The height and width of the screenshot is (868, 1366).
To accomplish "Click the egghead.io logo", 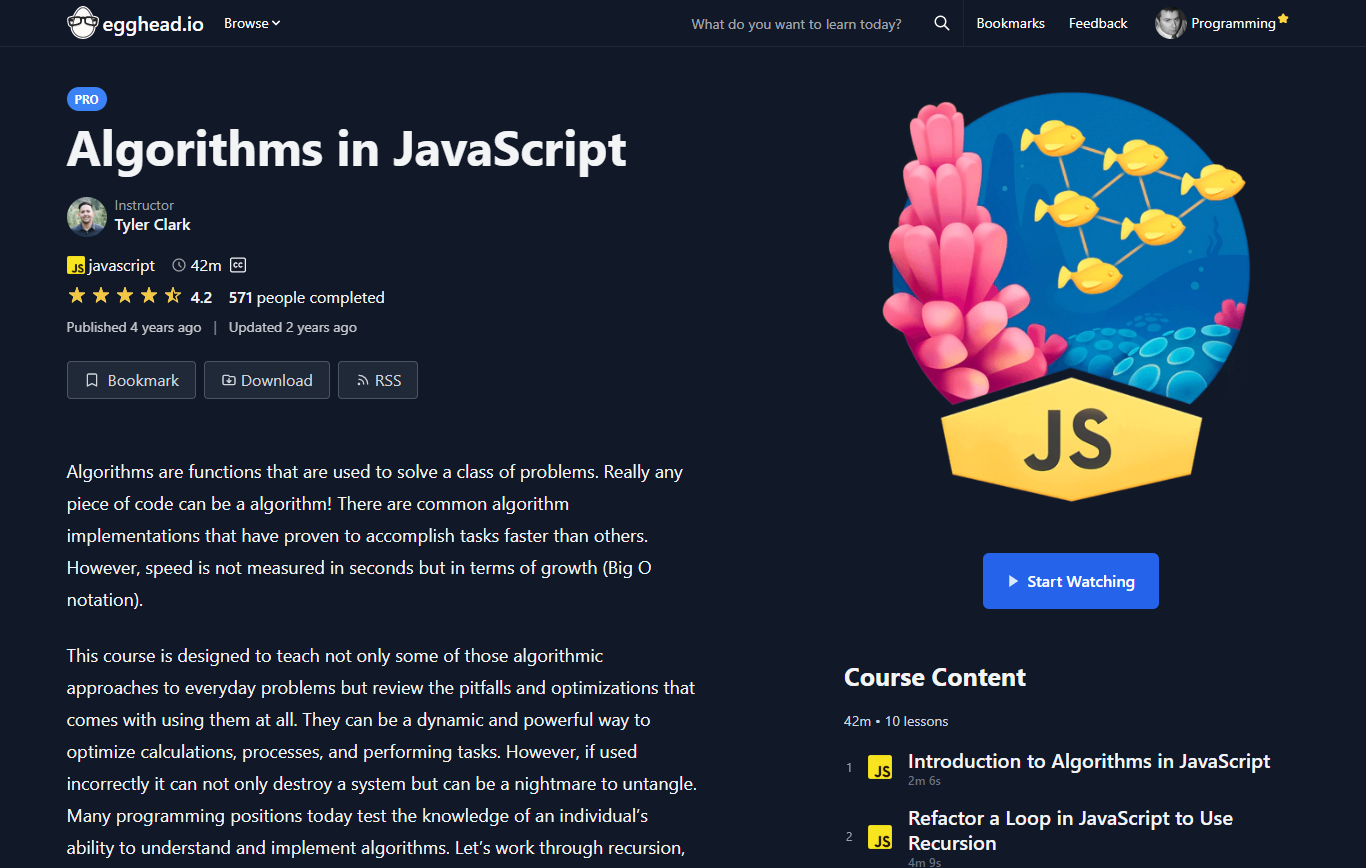I will tap(136, 23).
